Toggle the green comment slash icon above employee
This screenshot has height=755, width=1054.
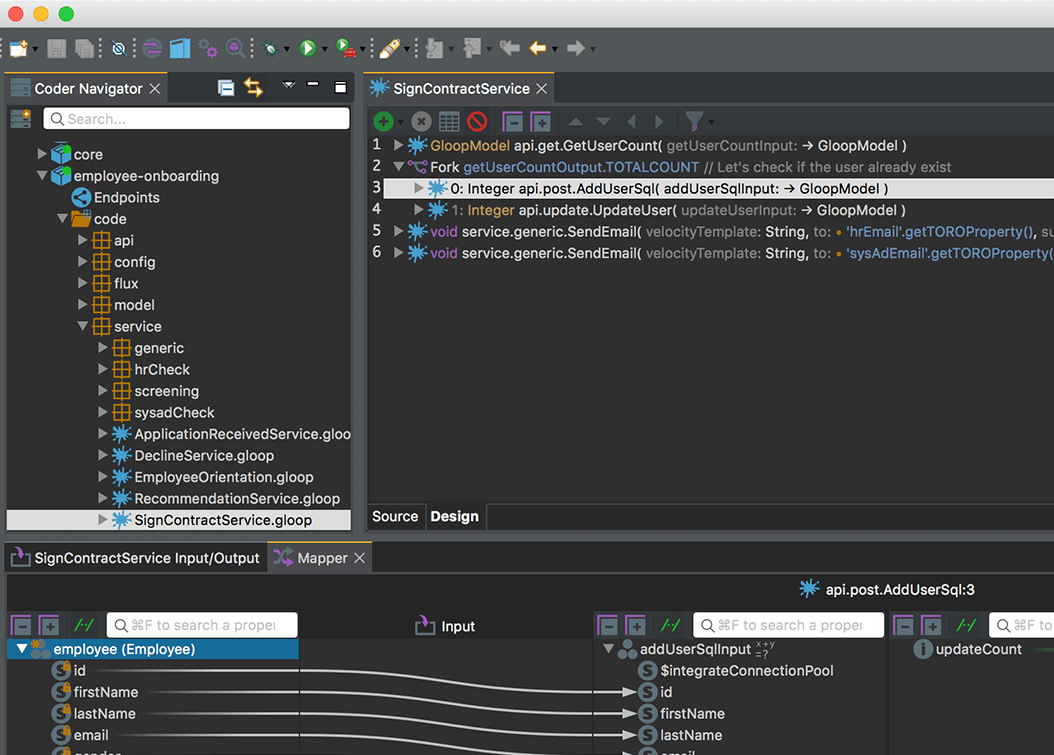(84, 625)
